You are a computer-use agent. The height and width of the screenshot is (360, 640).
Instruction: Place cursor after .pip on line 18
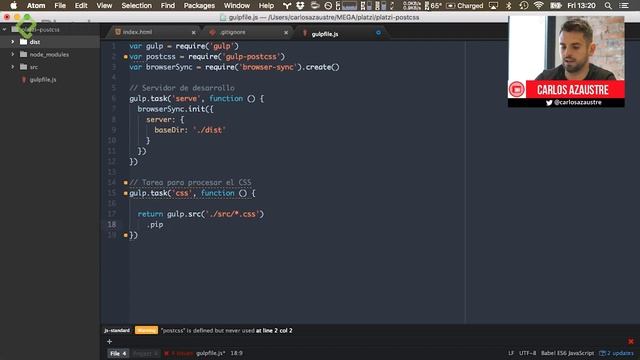click(164, 224)
